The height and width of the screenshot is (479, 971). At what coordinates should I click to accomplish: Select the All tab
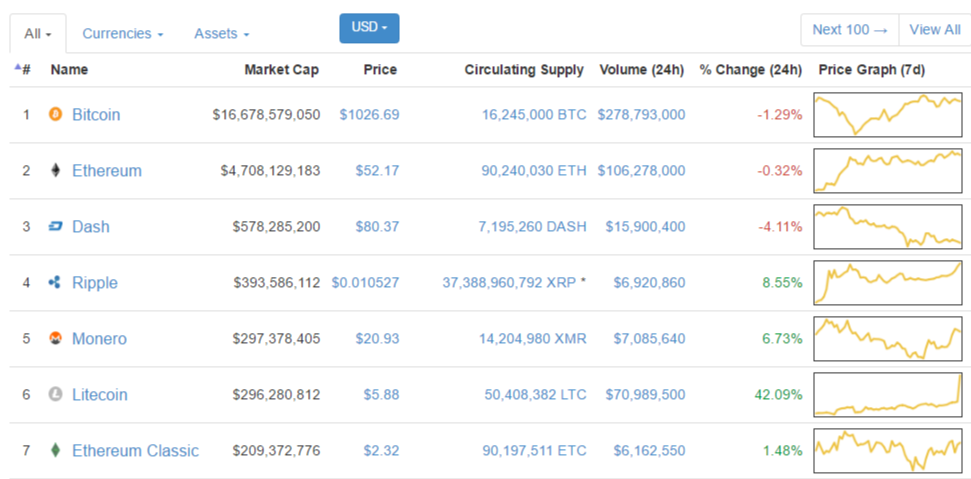point(38,34)
